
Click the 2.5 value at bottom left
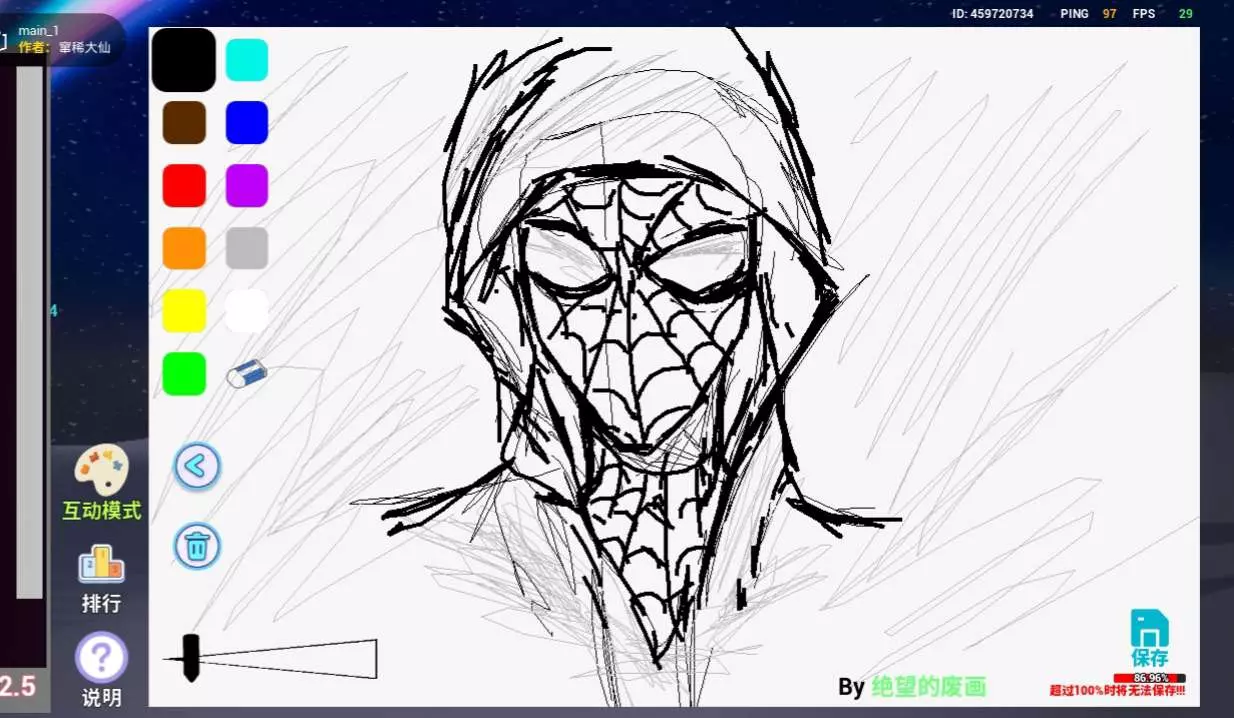[18, 687]
